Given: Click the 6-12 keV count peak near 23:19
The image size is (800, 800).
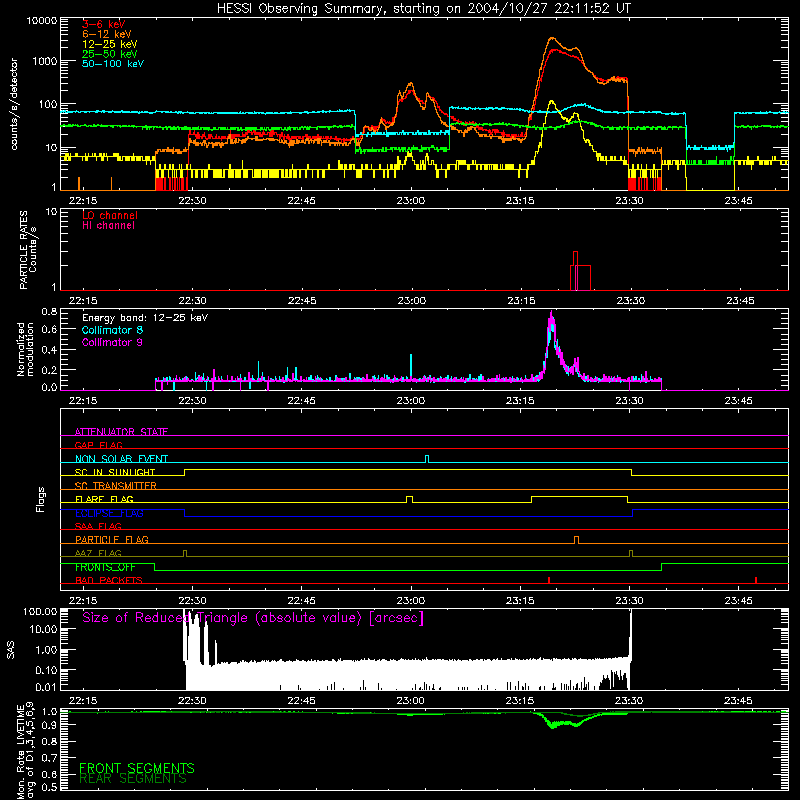Looking at the screenshot, I should (x=552, y=39).
